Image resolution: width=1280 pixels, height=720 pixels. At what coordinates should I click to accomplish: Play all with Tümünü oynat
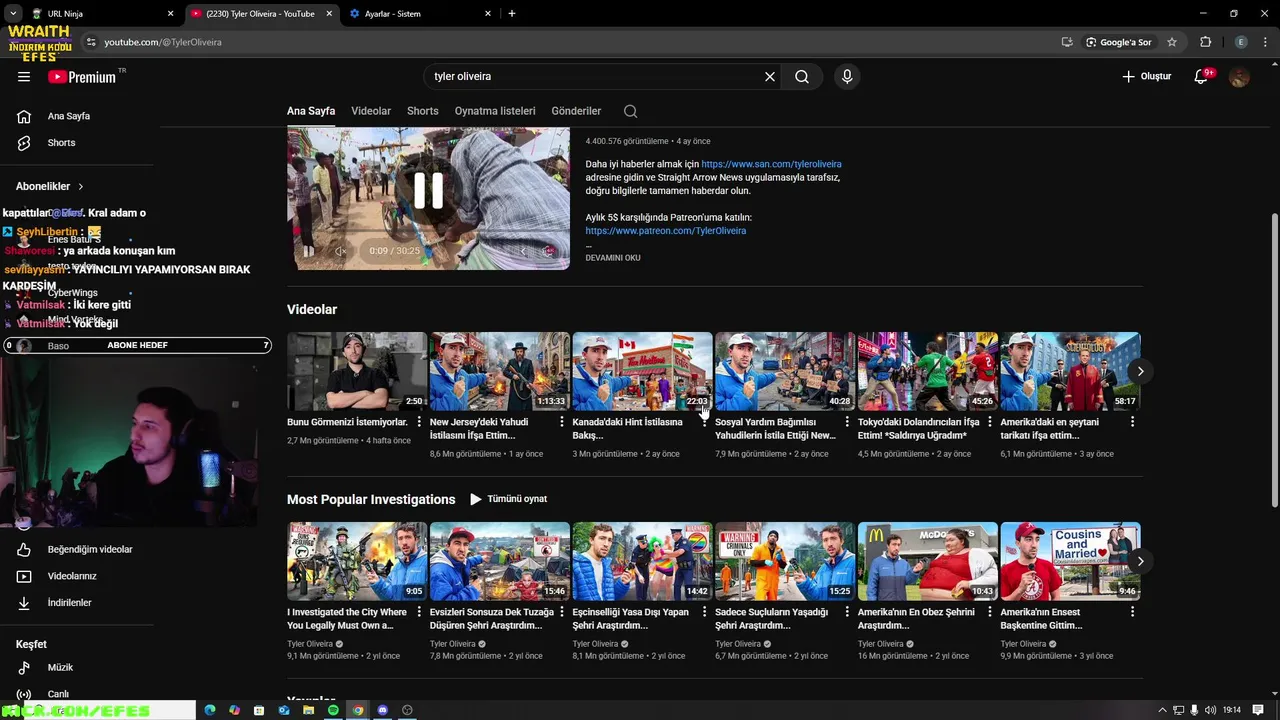pos(509,499)
